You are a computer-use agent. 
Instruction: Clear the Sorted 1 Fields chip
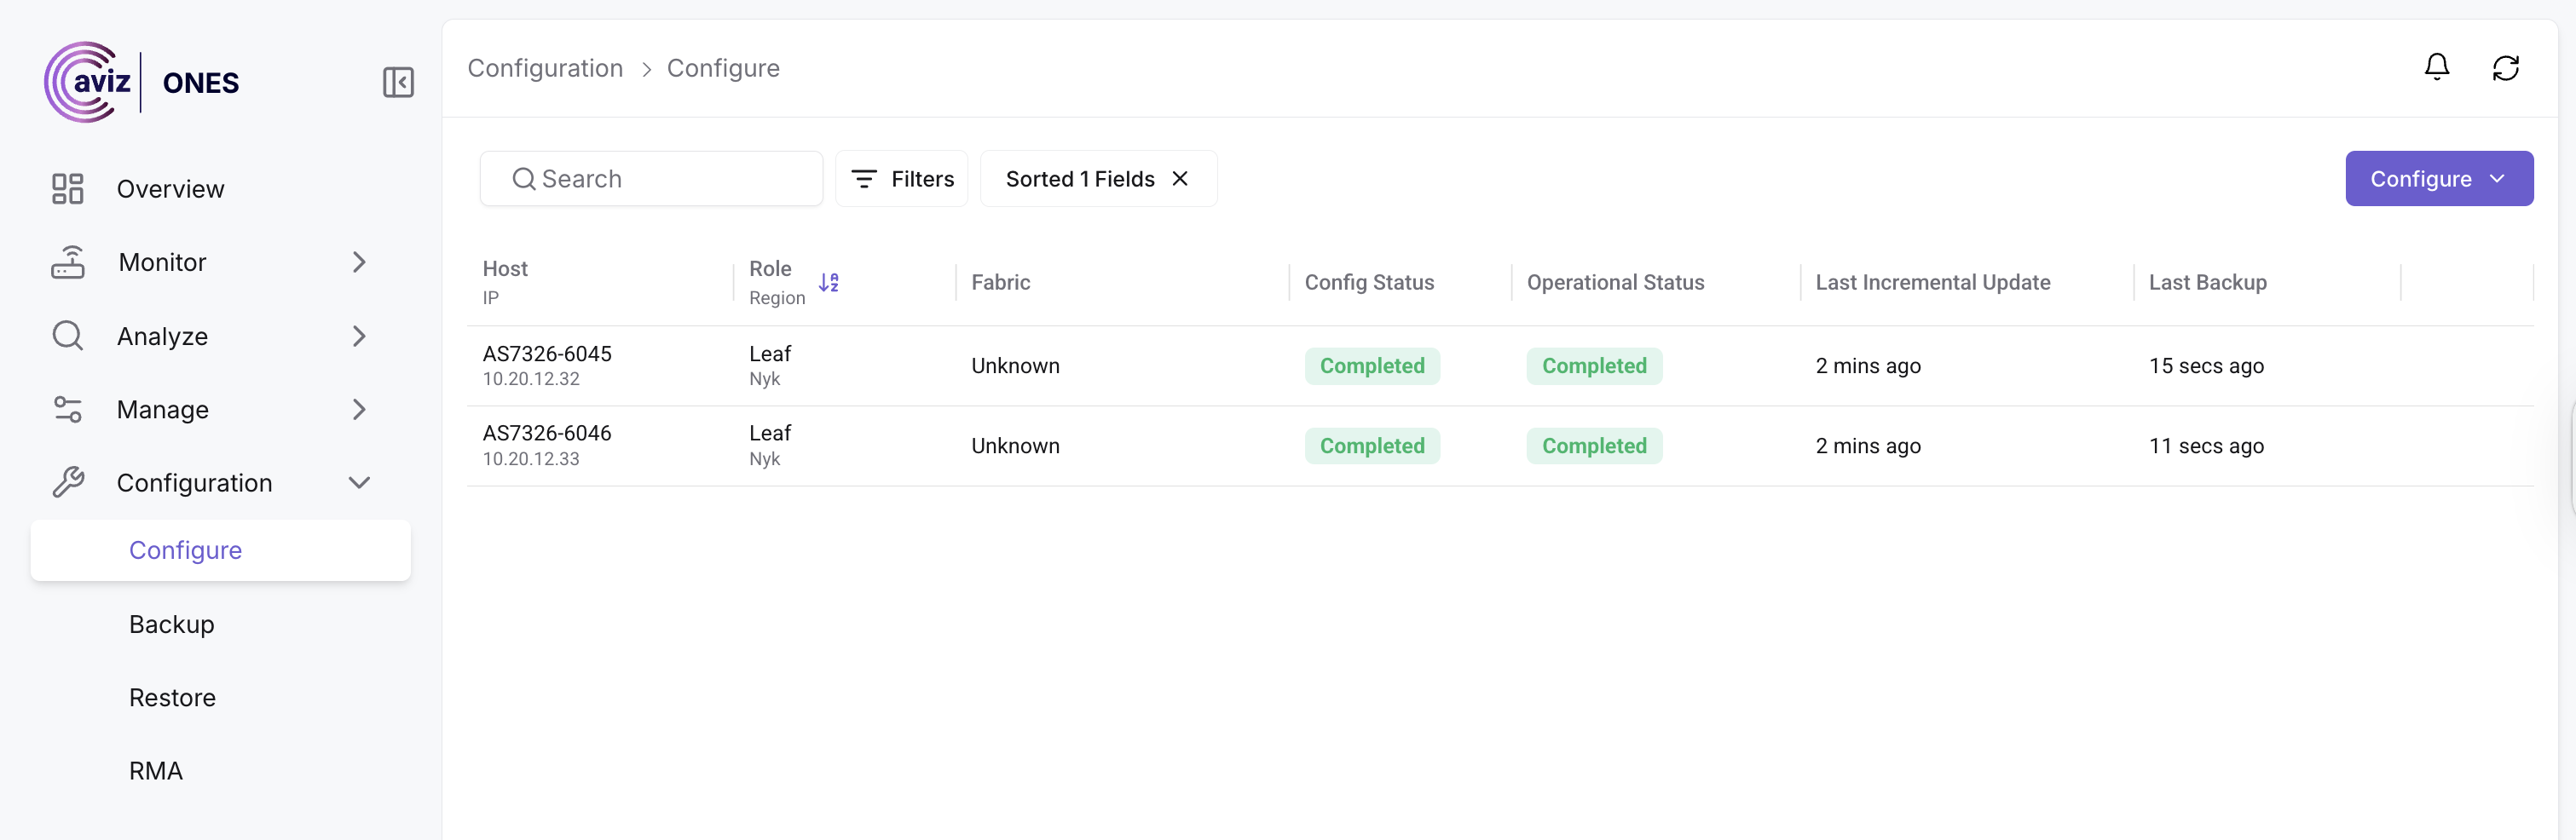pos(1180,179)
